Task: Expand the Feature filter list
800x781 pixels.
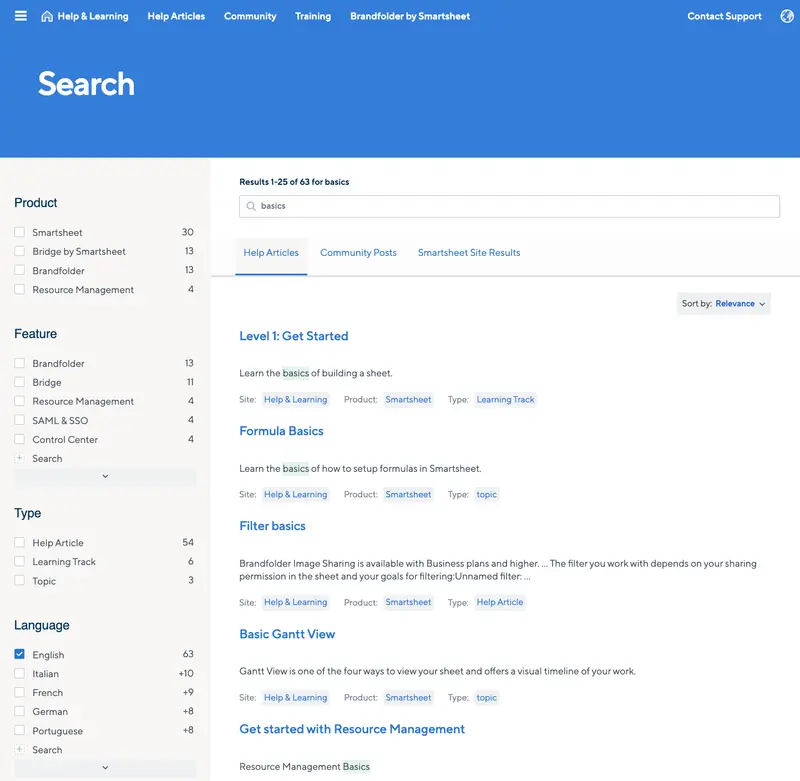Action: coord(104,477)
